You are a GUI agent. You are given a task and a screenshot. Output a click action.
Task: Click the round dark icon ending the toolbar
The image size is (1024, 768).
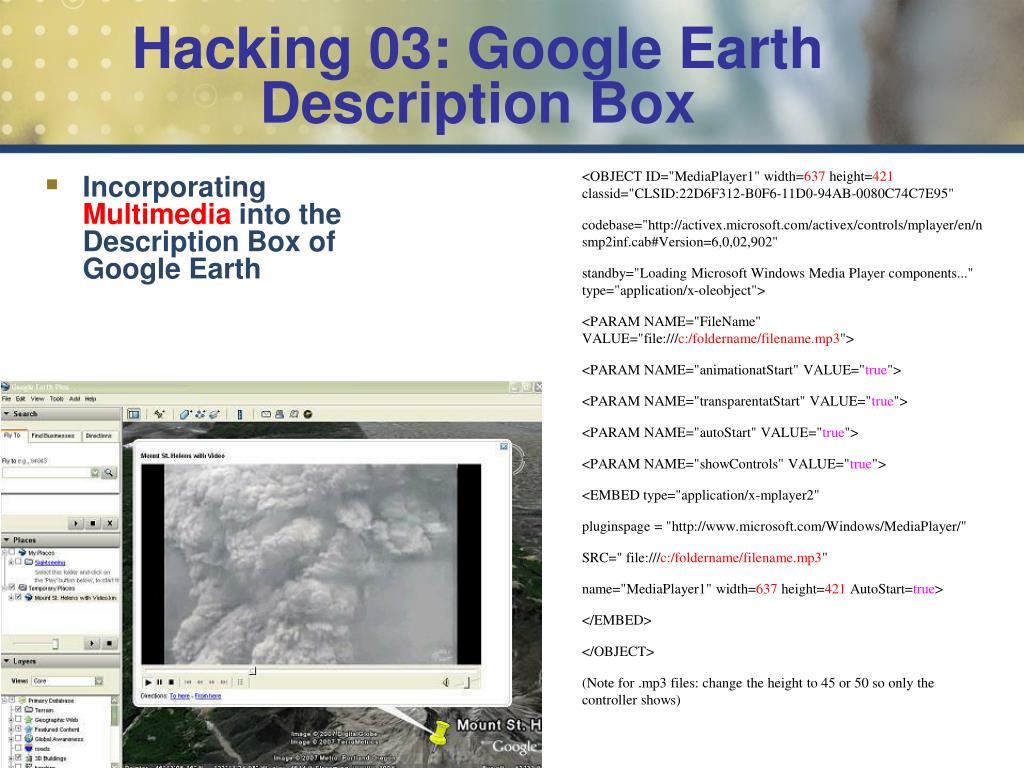pos(308,414)
